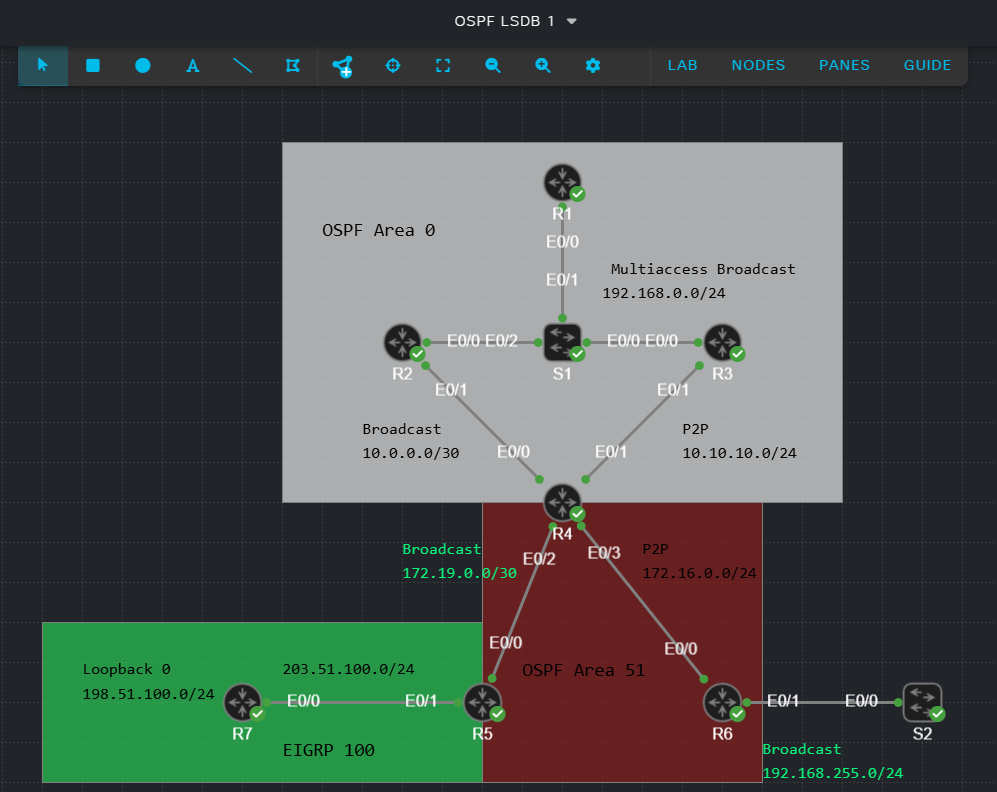Open the gear settings icon
Screen dimensions: 997x792
click(x=593, y=66)
